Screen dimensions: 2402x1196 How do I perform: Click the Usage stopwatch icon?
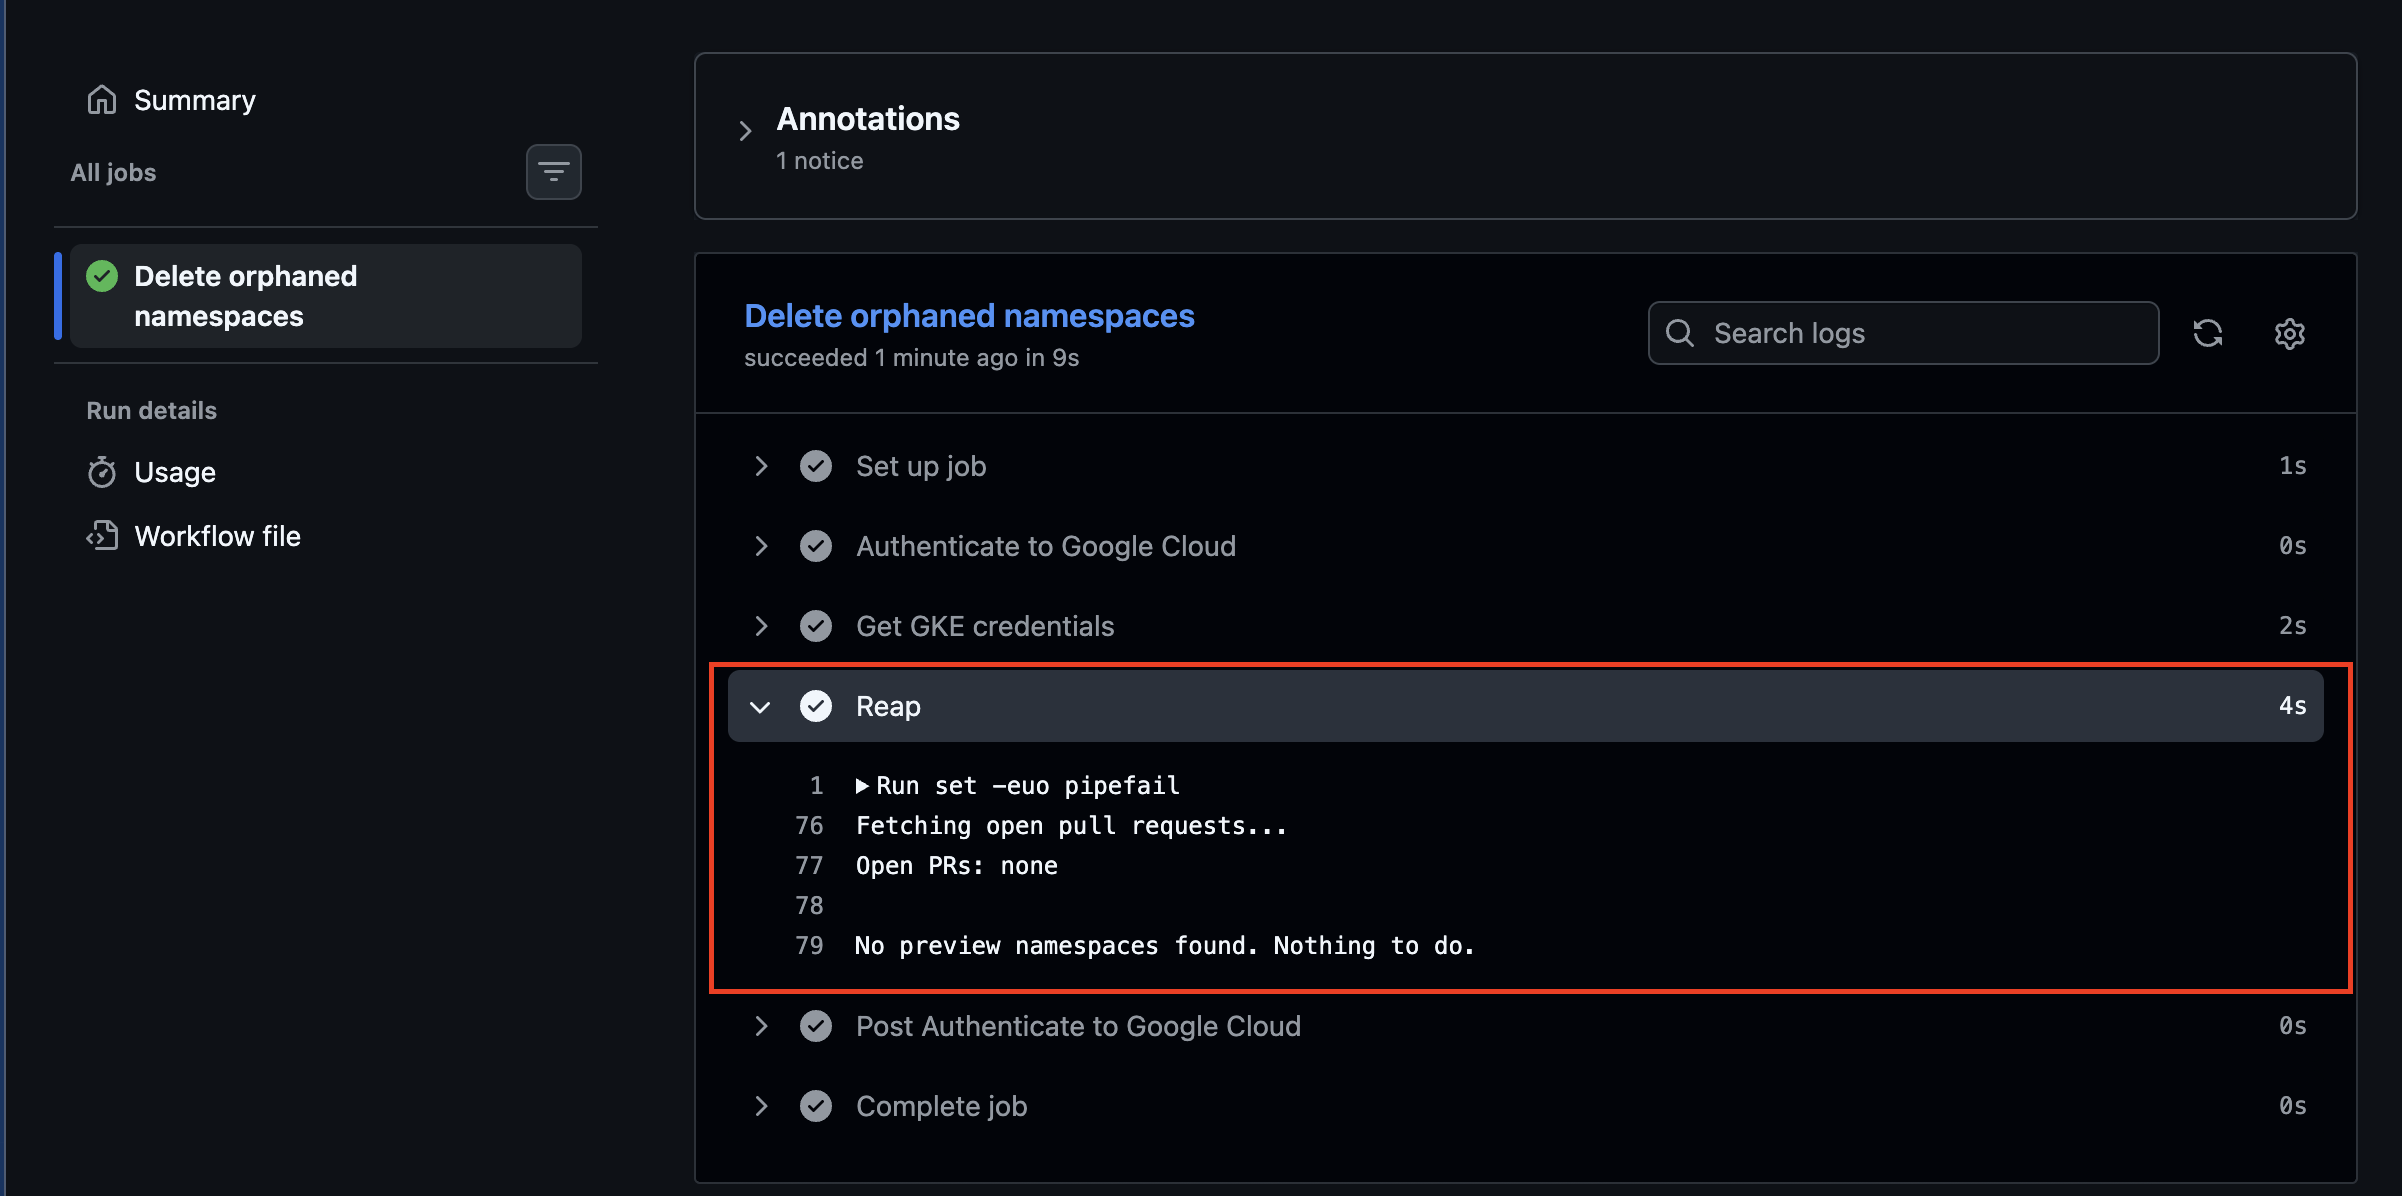102,472
